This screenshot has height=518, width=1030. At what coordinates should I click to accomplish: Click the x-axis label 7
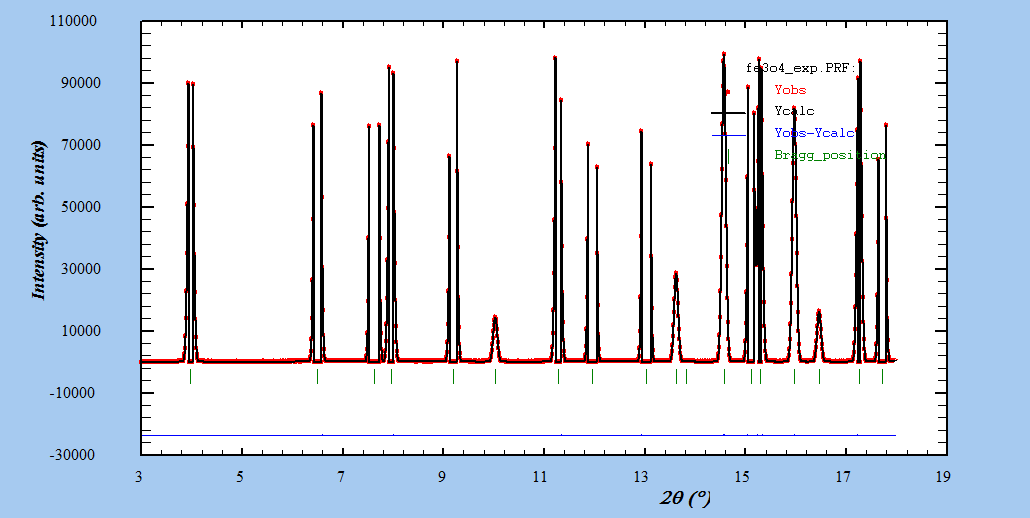(340, 477)
